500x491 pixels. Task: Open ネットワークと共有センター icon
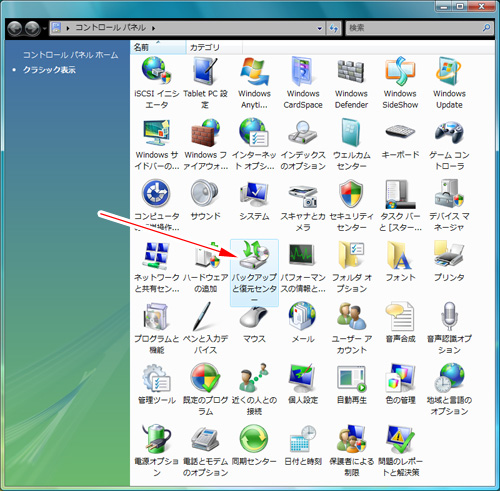point(156,255)
